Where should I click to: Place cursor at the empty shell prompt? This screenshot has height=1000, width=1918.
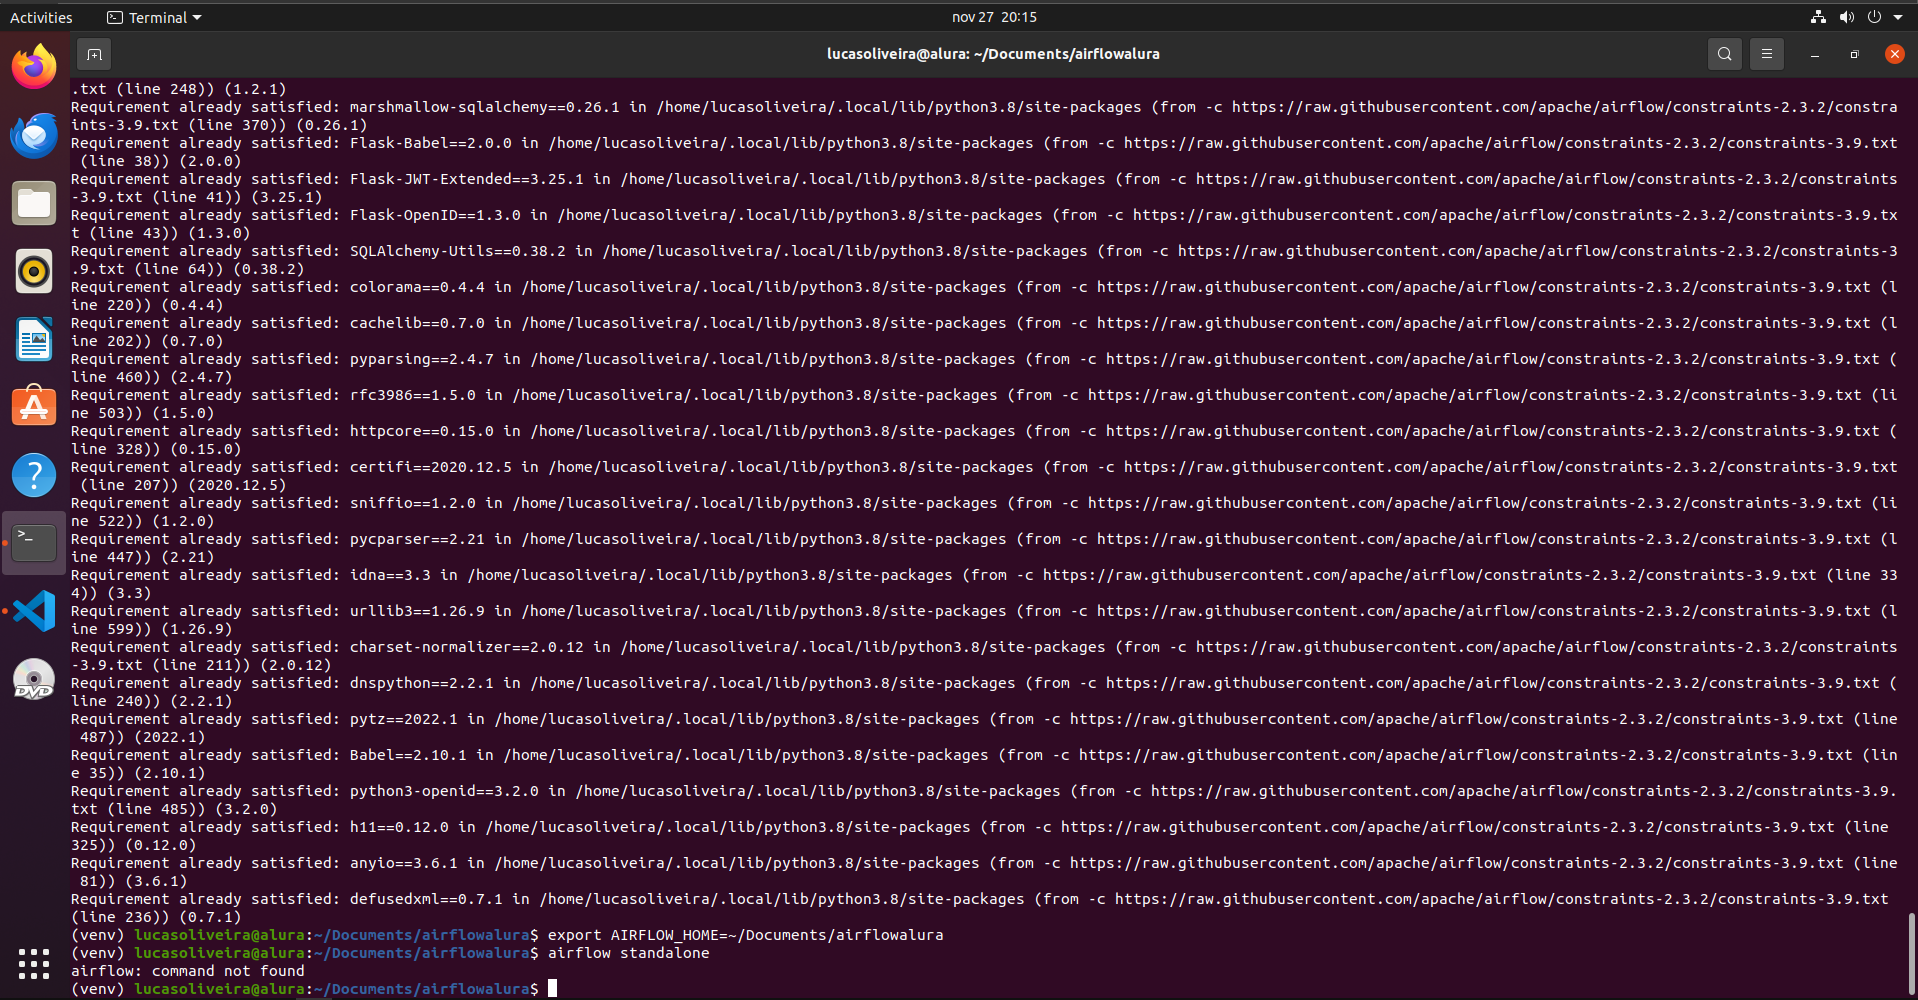[x=552, y=989]
